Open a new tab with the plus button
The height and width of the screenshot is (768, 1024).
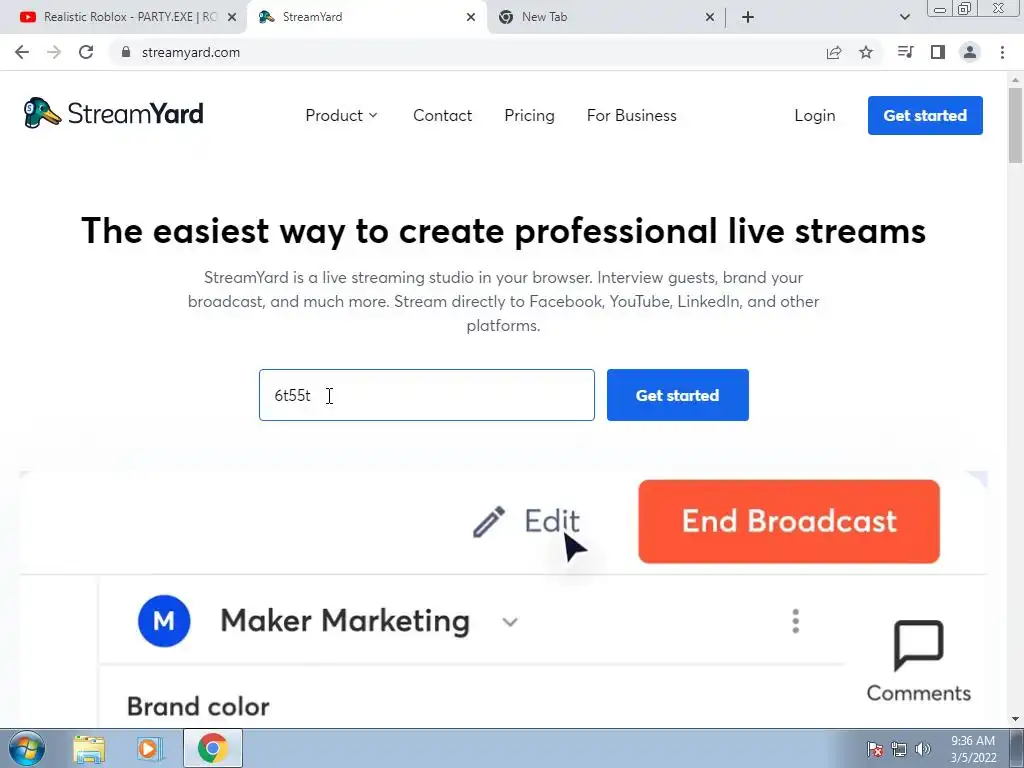click(748, 17)
